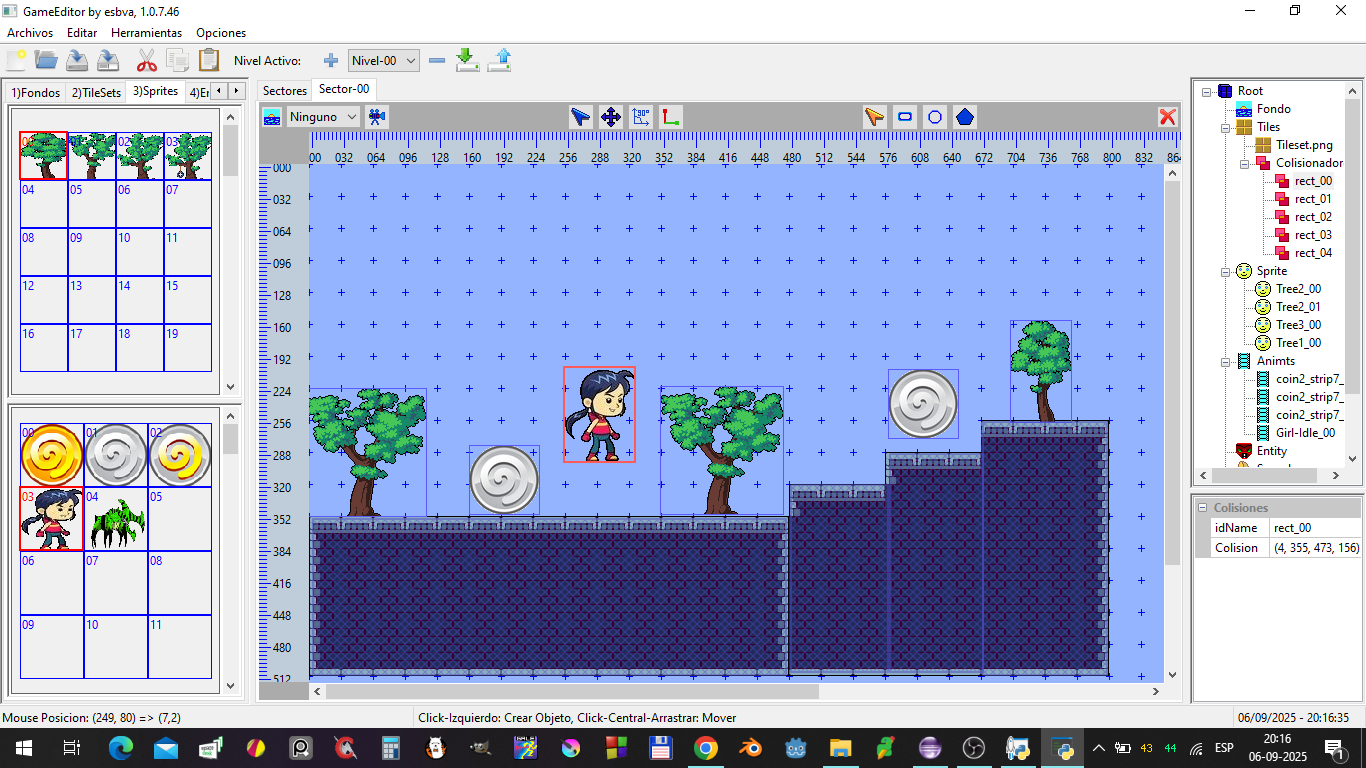The image size is (1366, 768).
Task: Click the red-green axis tool
Action: [x=670, y=117]
